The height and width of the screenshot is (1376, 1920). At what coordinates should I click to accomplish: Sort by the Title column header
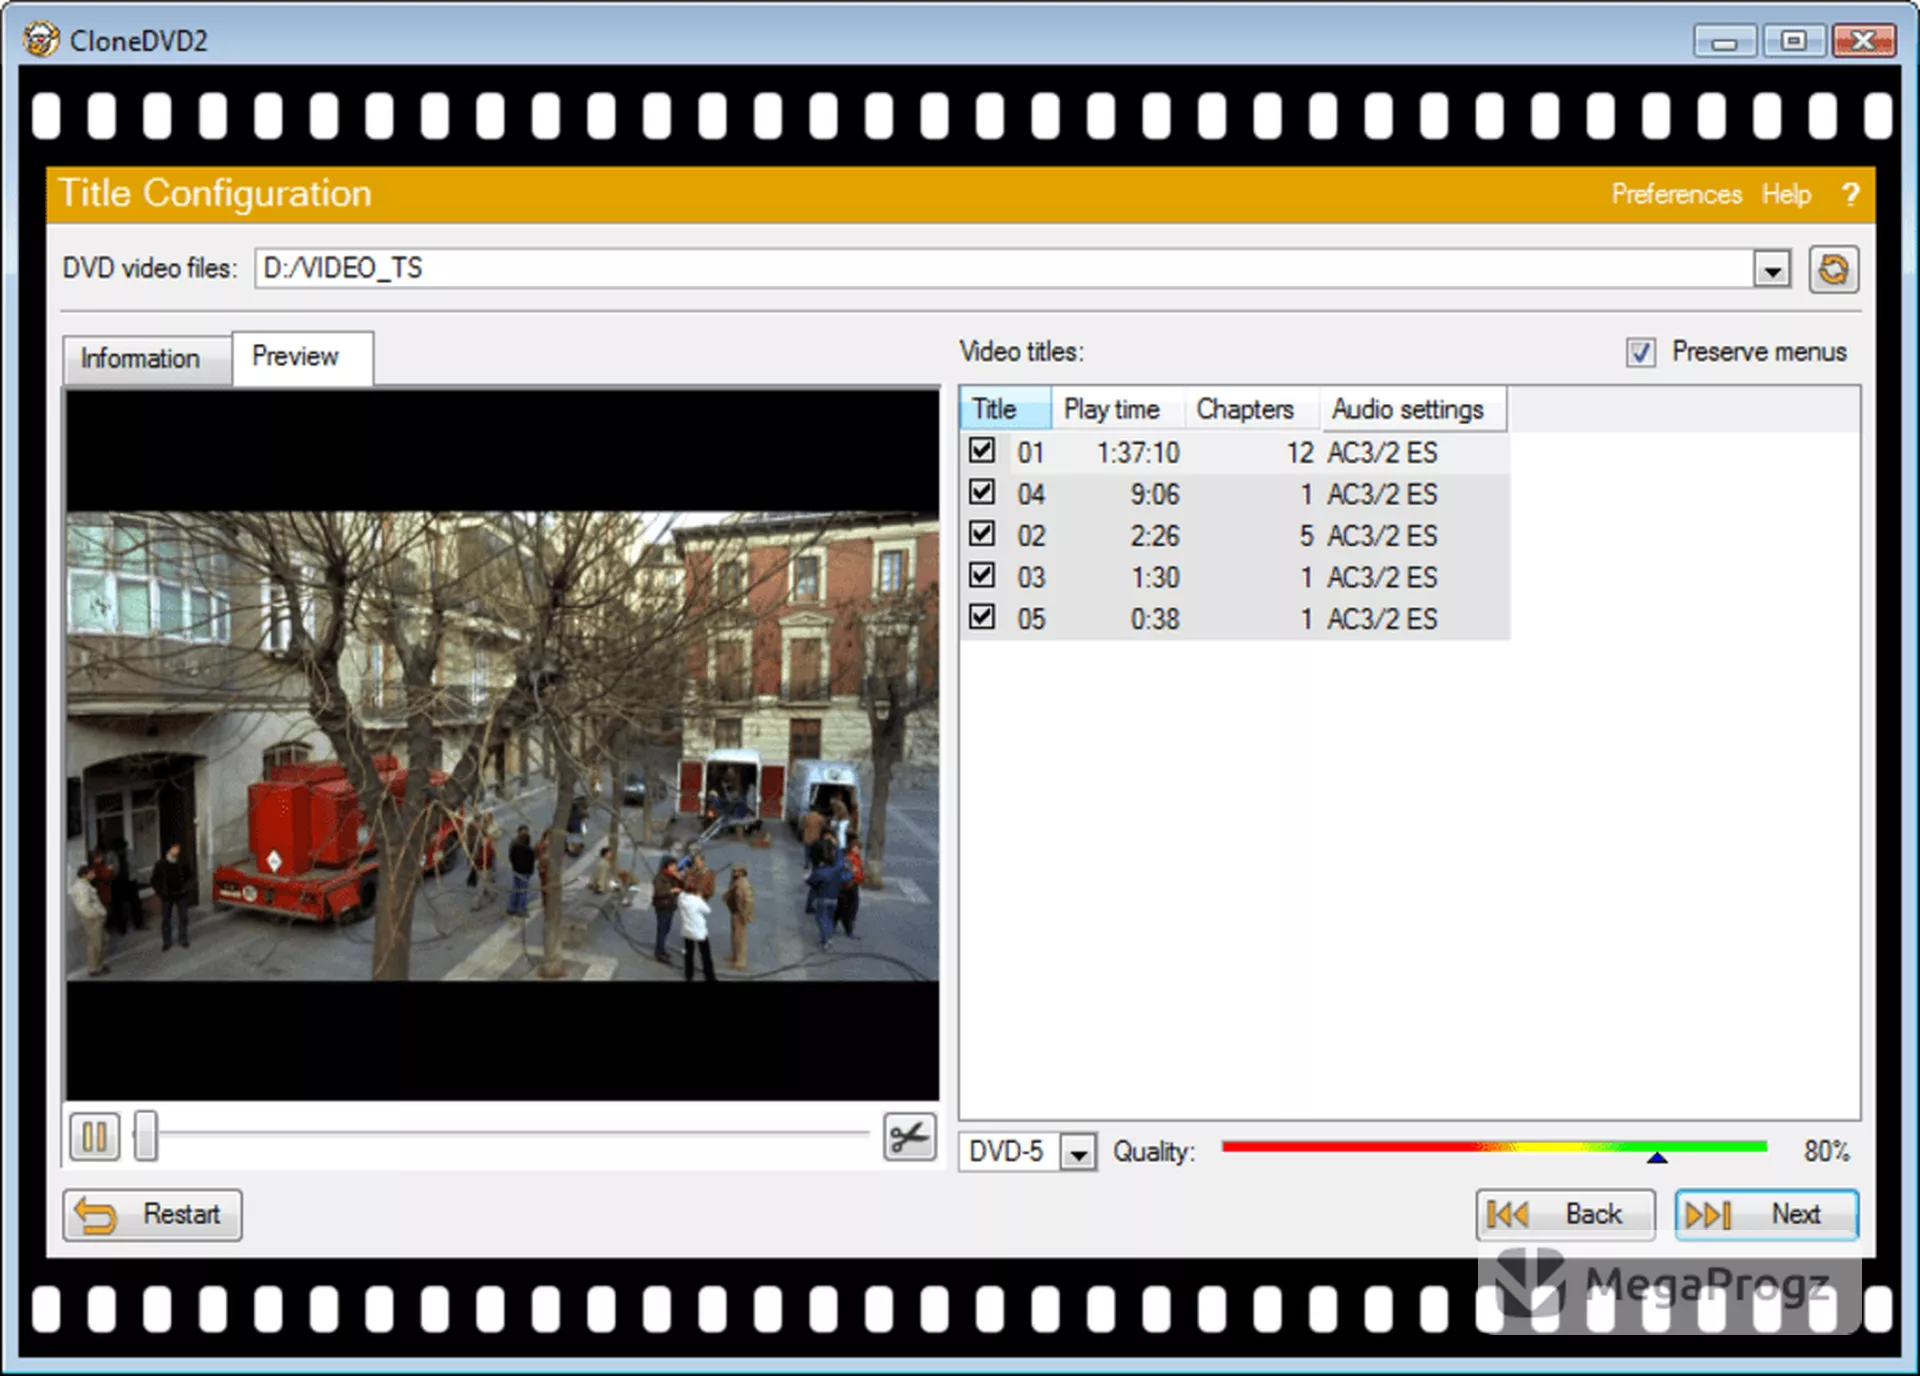click(x=1005, y=409)
